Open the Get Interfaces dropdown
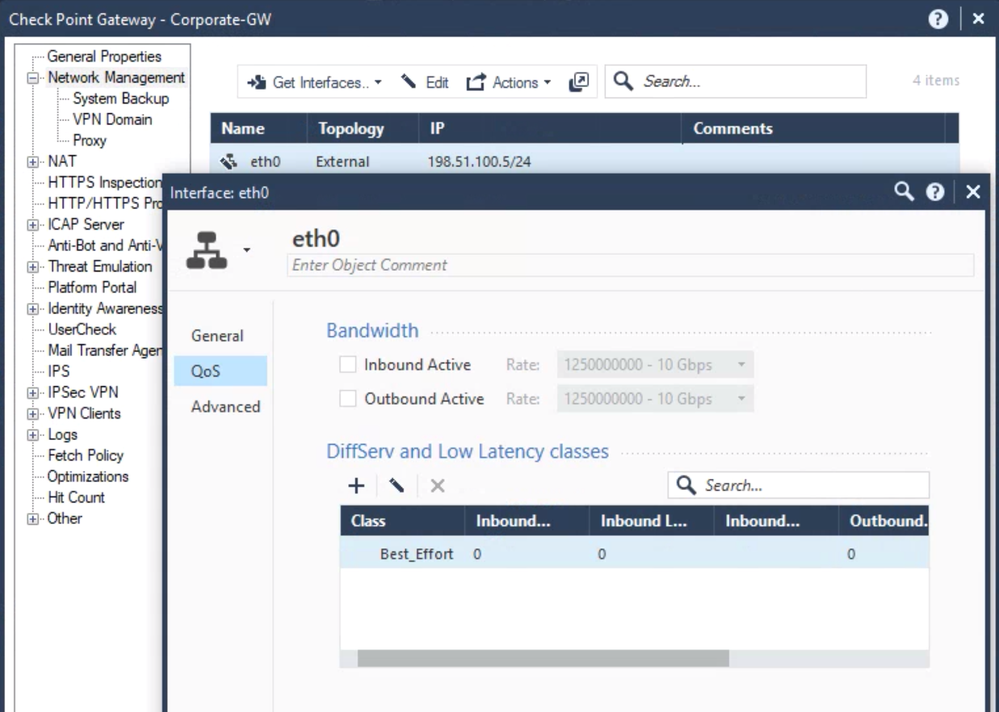 (x=314, y=82)
